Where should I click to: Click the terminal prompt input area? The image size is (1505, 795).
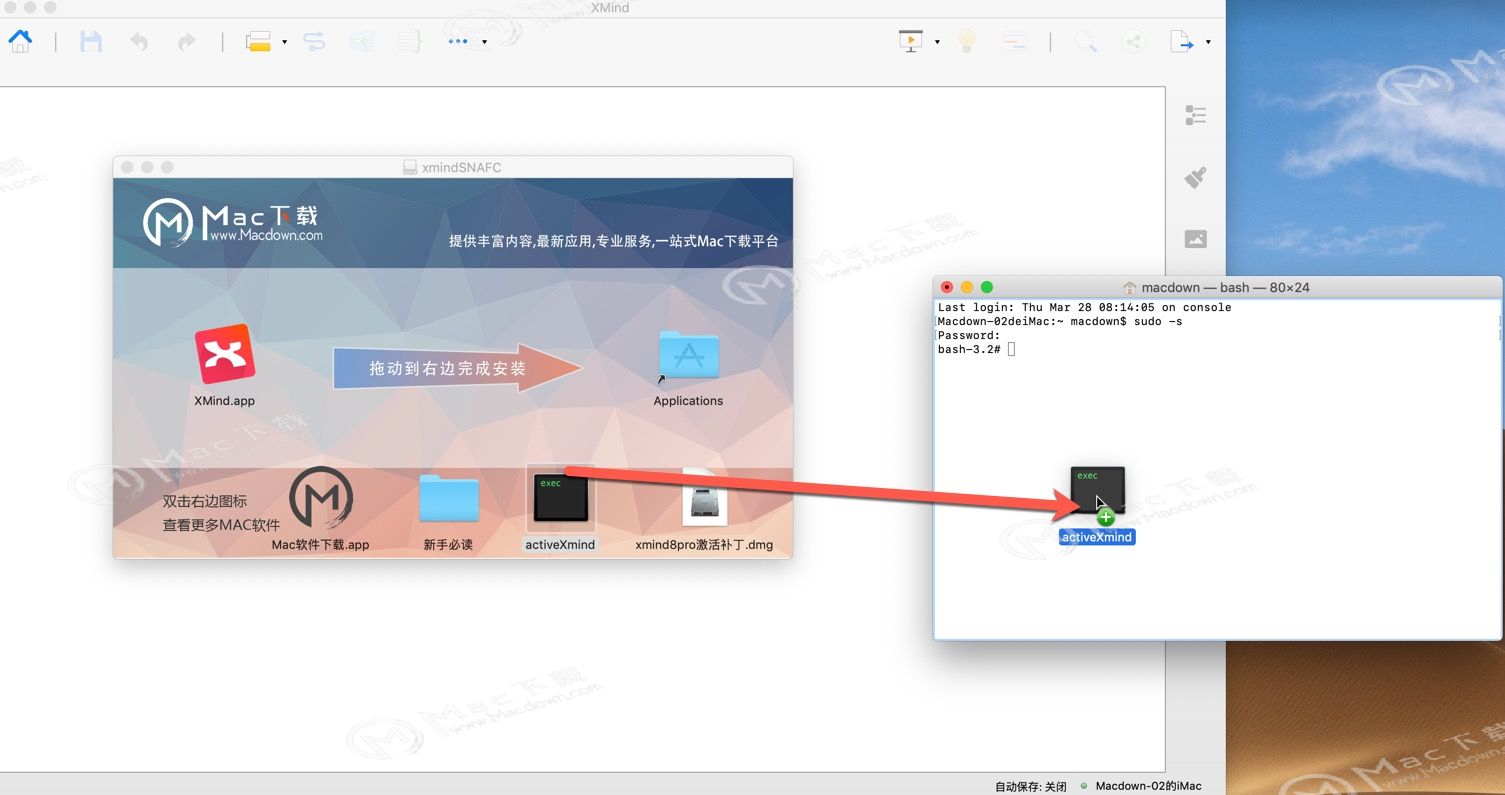coord(1012,349)
